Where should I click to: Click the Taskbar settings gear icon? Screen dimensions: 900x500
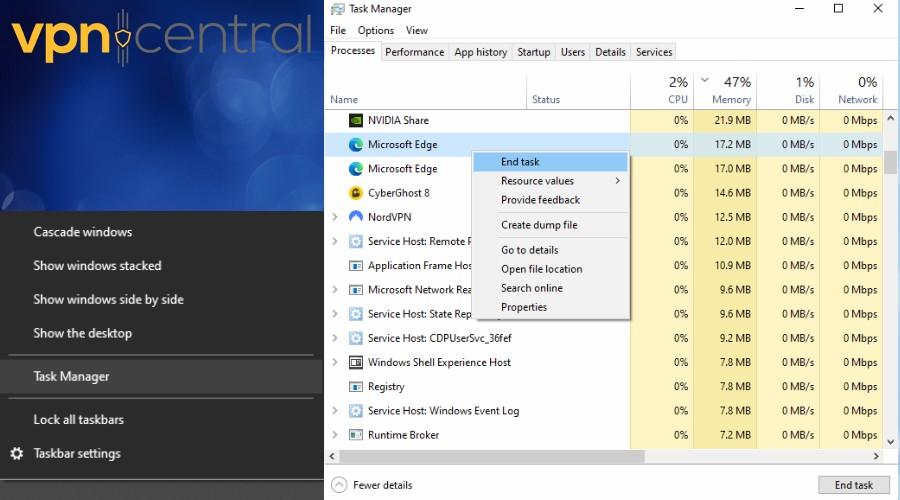(x=17, y=454)
